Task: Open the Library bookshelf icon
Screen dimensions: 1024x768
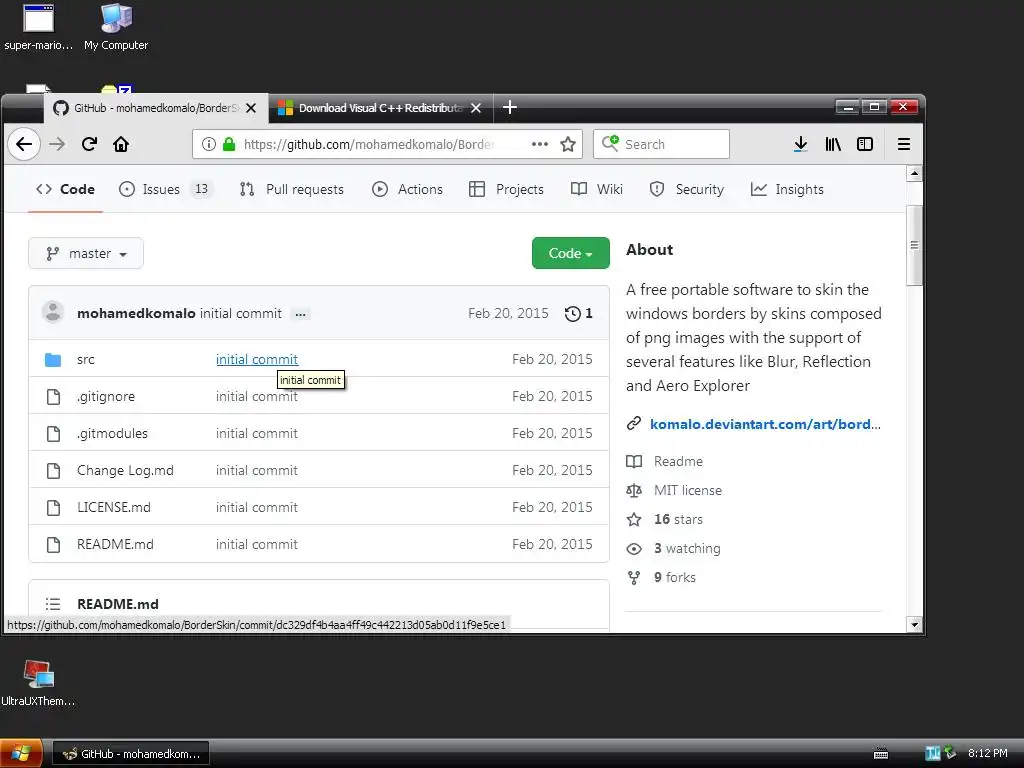Action: click(x=833, y=144)
